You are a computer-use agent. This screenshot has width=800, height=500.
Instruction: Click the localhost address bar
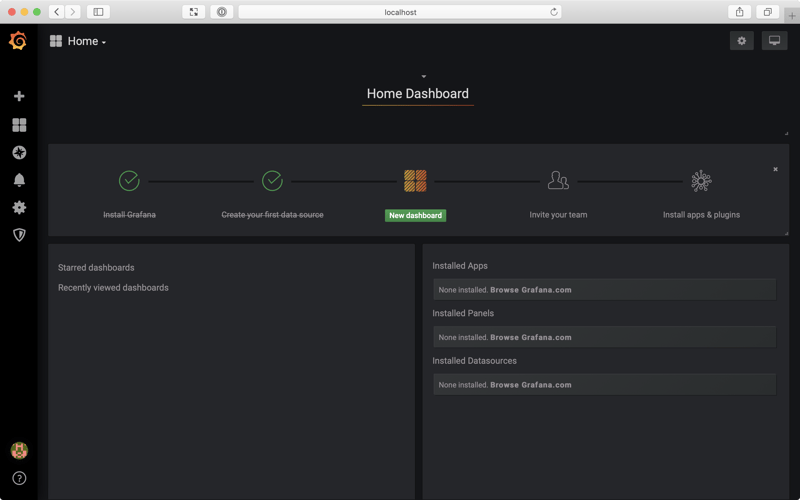tap(400, 12)
